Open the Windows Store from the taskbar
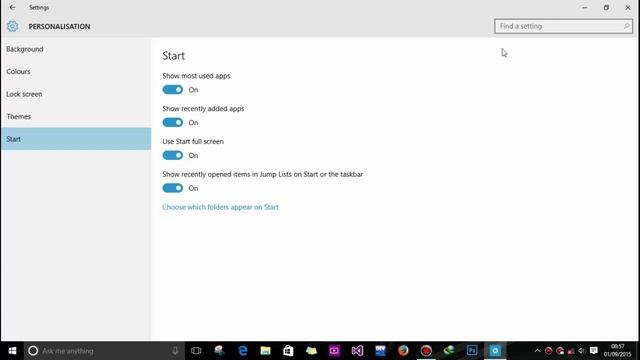Viewport: 640px width, 360px height. [288, 351]
